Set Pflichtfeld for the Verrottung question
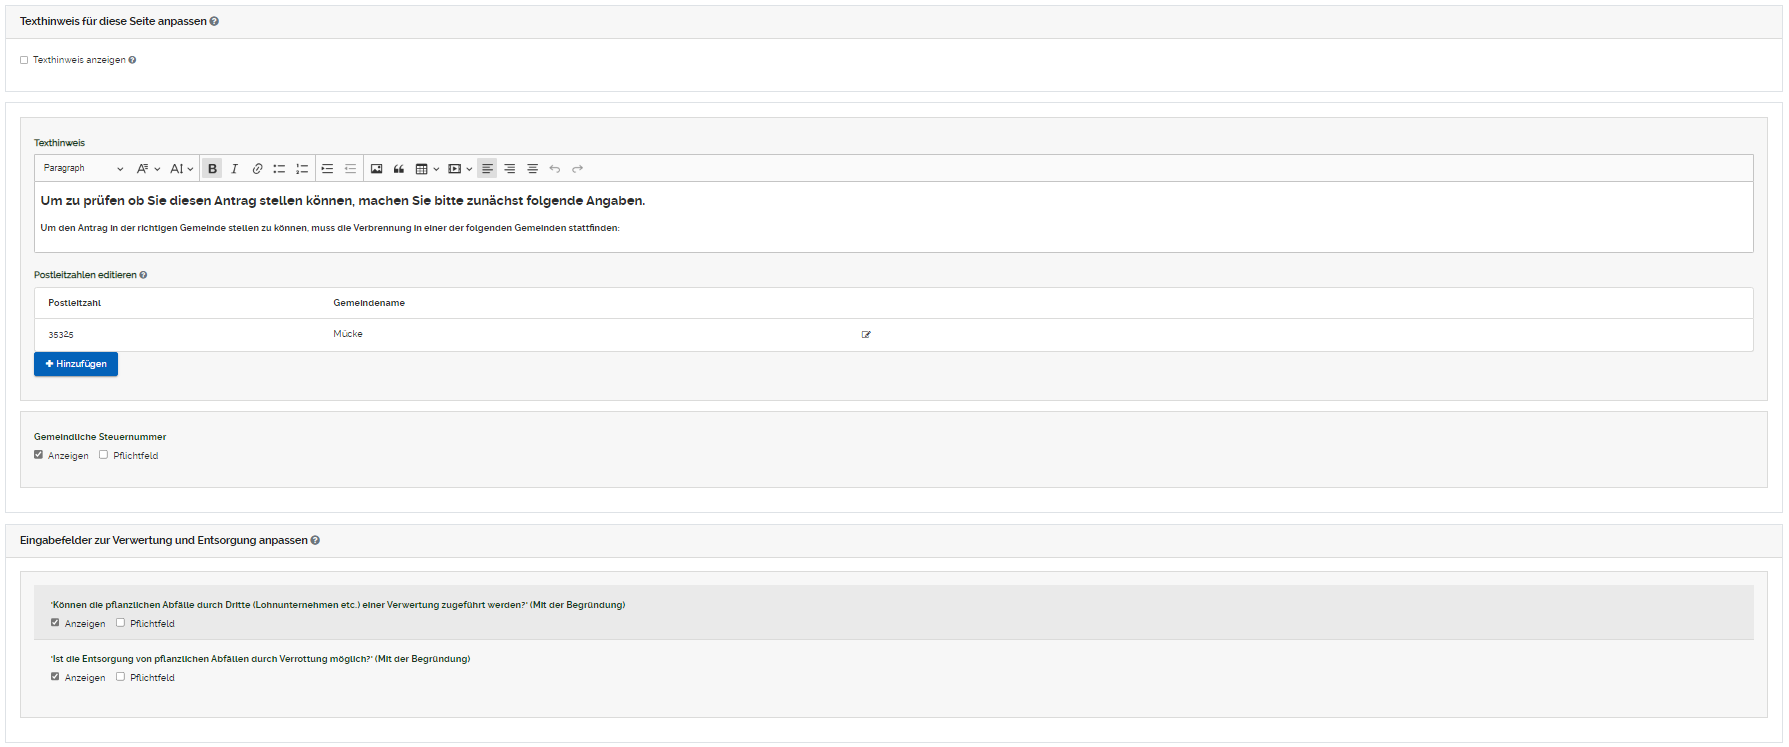The width and height of the screenshot is (1789, 747). pos(120,677)
